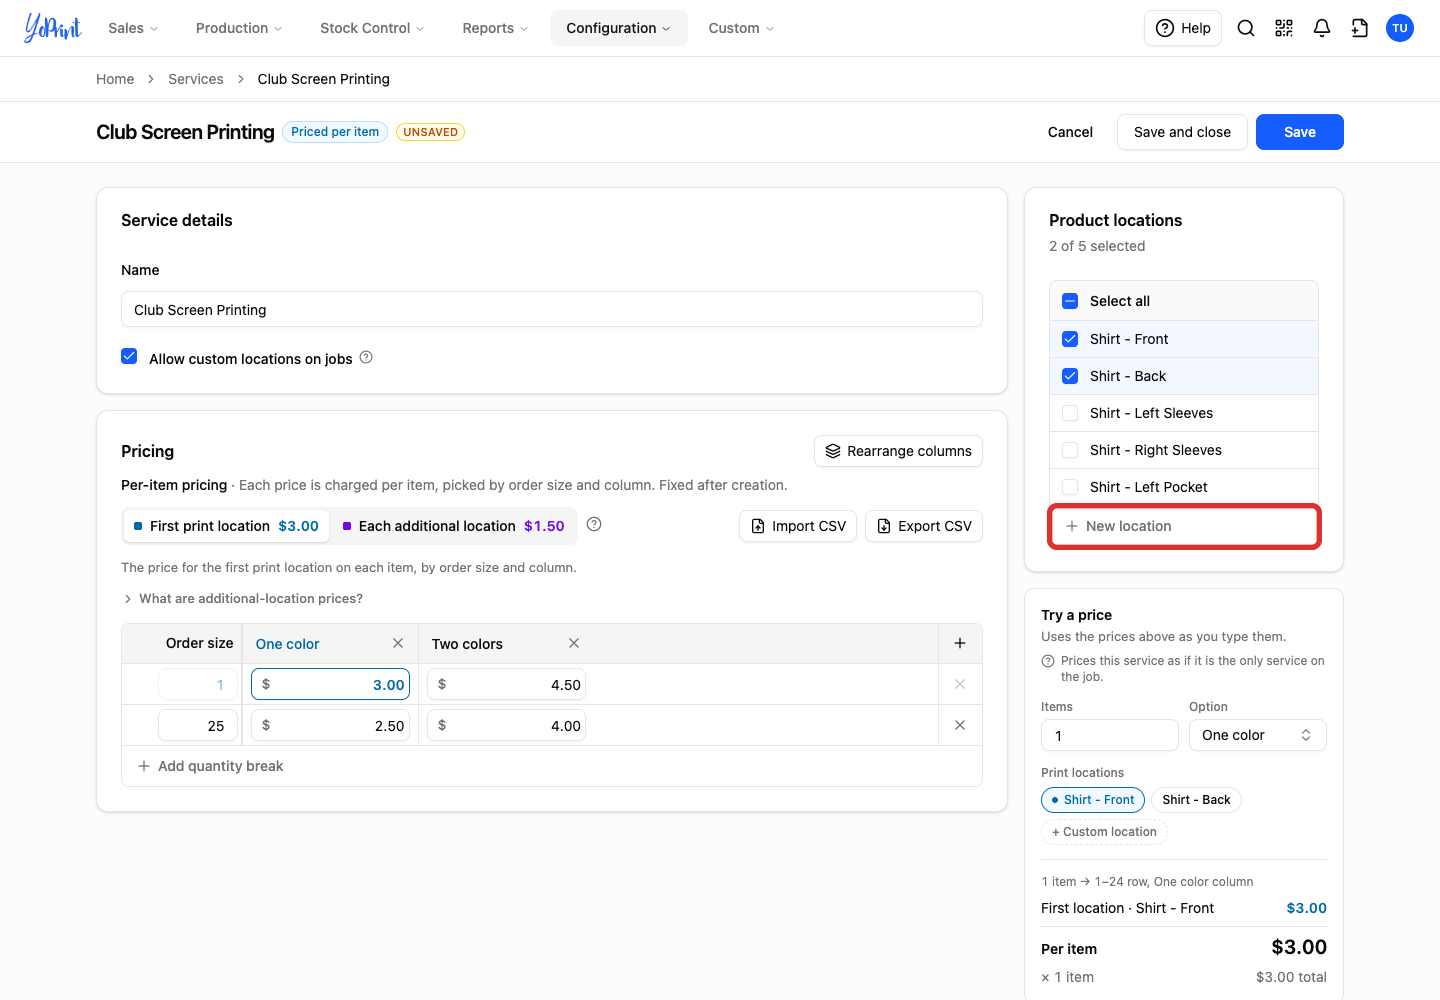
Task: Click the new document icon in header
Action: 1360,28
